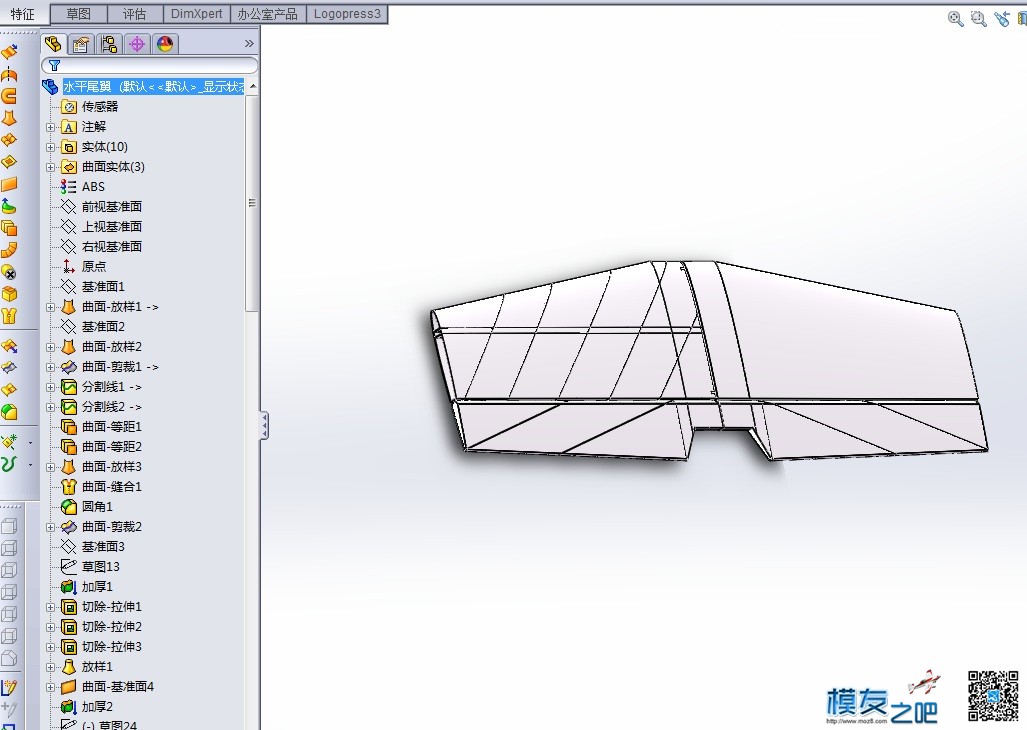Click the Previous View icon
This screenshot has height=730, width=1027.
point(1001,19)
